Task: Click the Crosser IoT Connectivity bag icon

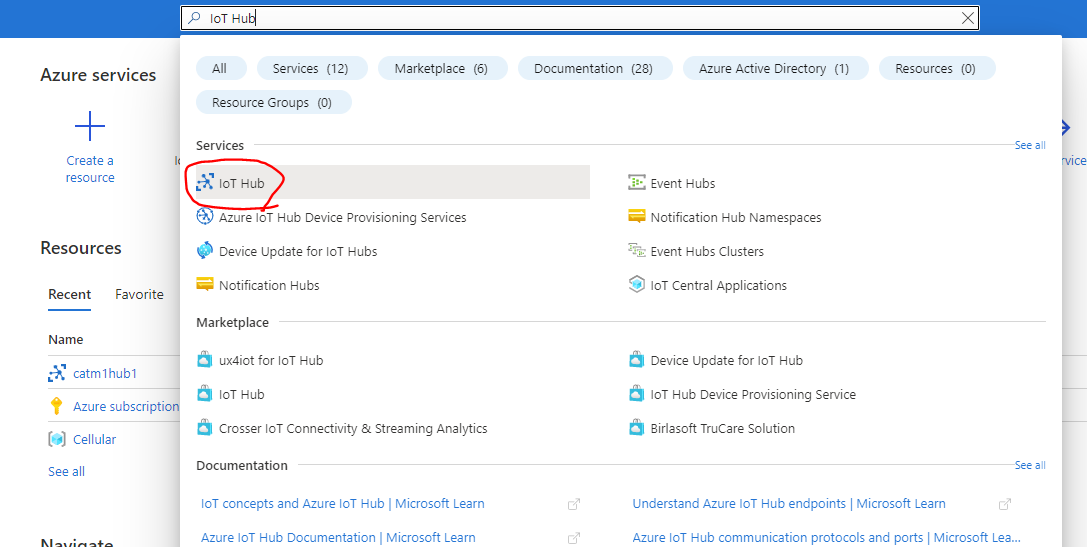Action: coord(205,428)
